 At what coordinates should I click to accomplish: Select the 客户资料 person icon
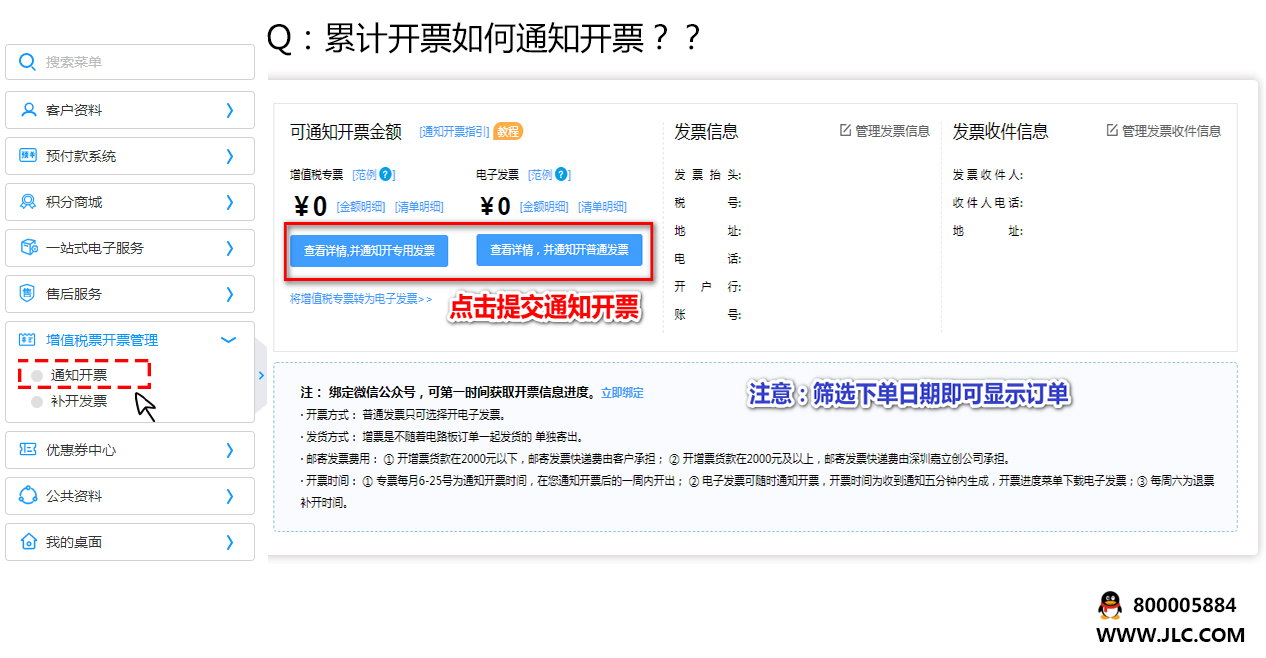tap(28, 109)
